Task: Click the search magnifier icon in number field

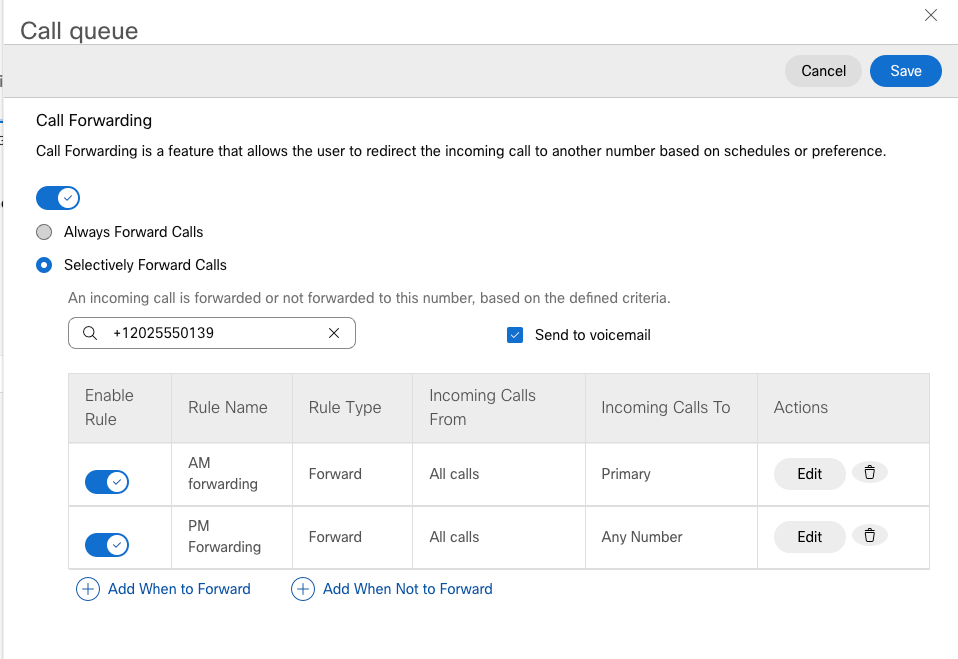Action: 90,333
